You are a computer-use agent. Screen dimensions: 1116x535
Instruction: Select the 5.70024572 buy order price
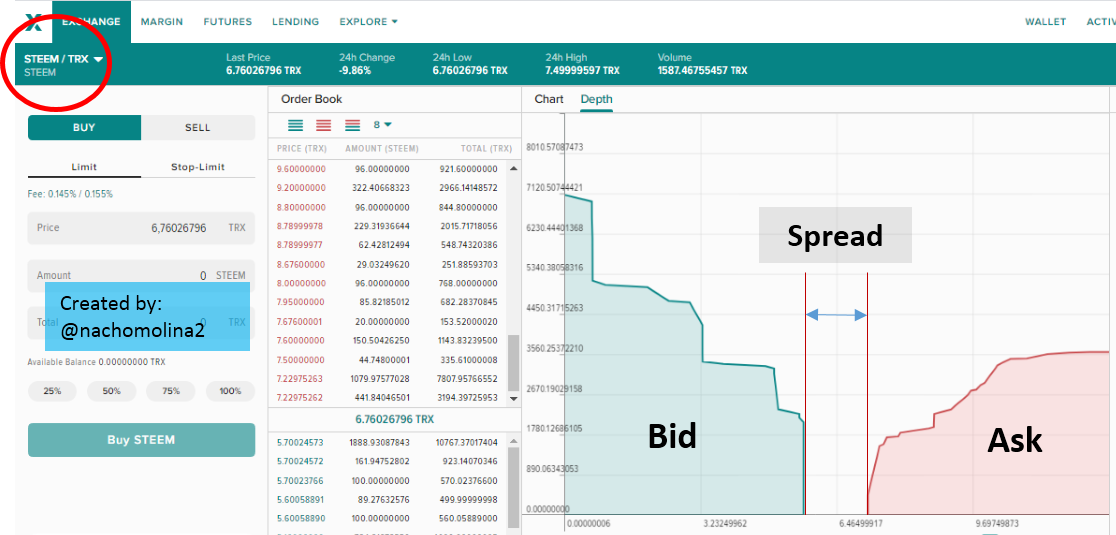(x=300, y=462)
